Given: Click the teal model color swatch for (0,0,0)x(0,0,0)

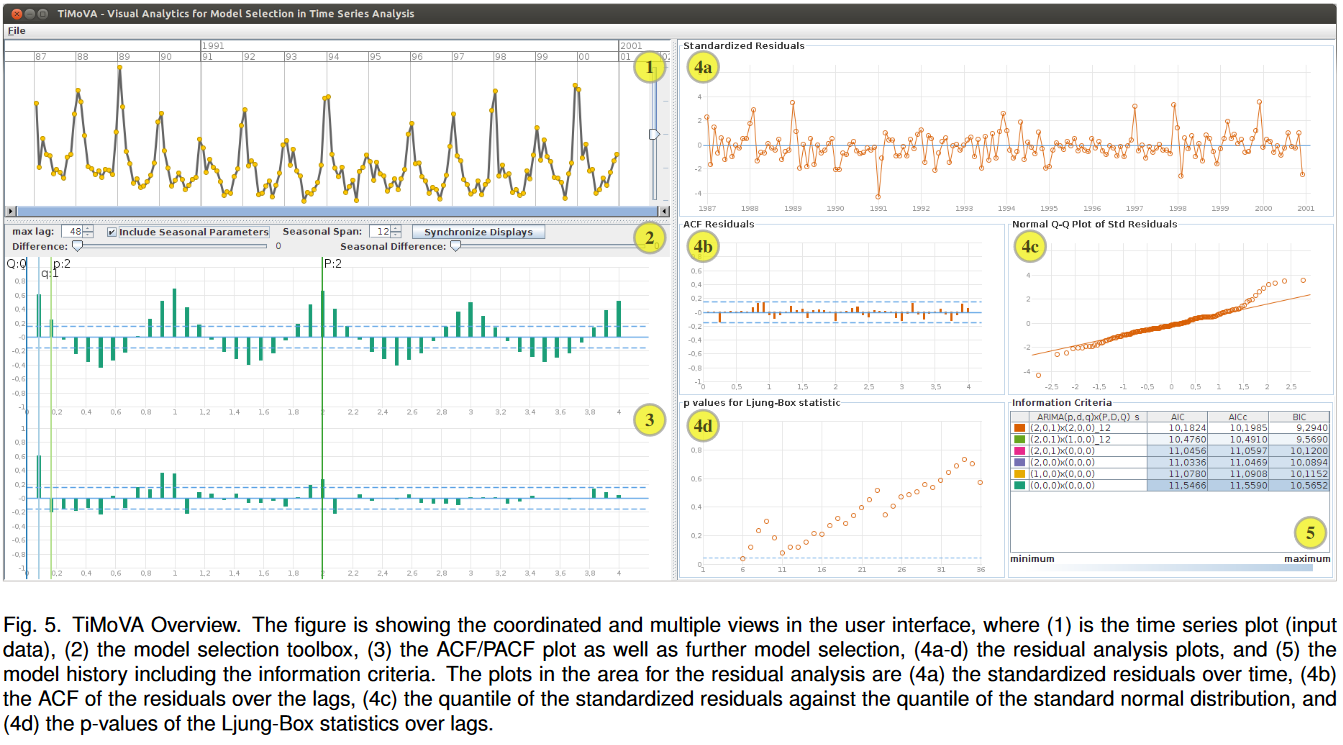Looking at the screenshot, I should 1019,485.
